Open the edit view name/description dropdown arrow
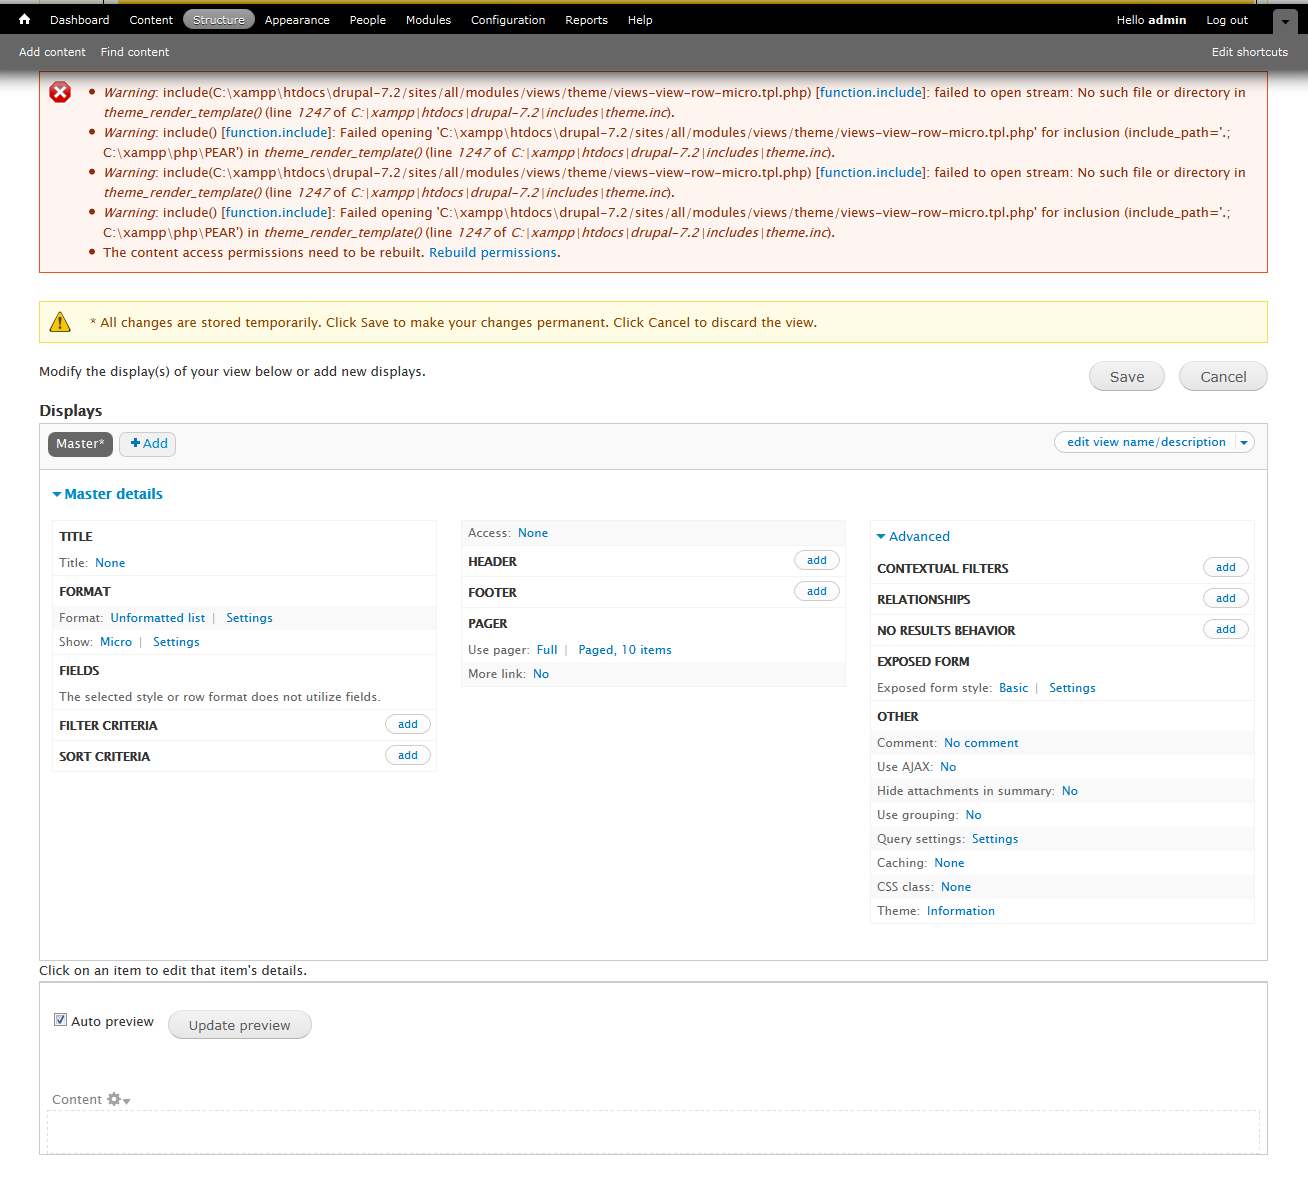Viewport: 1308px width, 1194px height. pyautogui.click(x=1244, y=442)
